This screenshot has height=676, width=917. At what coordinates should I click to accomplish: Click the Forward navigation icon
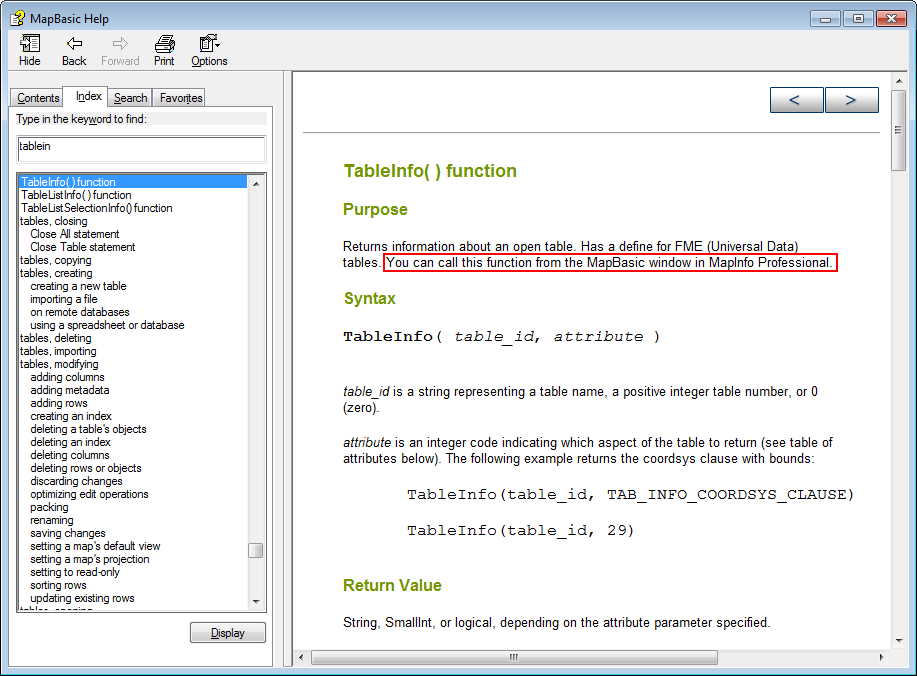(x=119, y=48)
